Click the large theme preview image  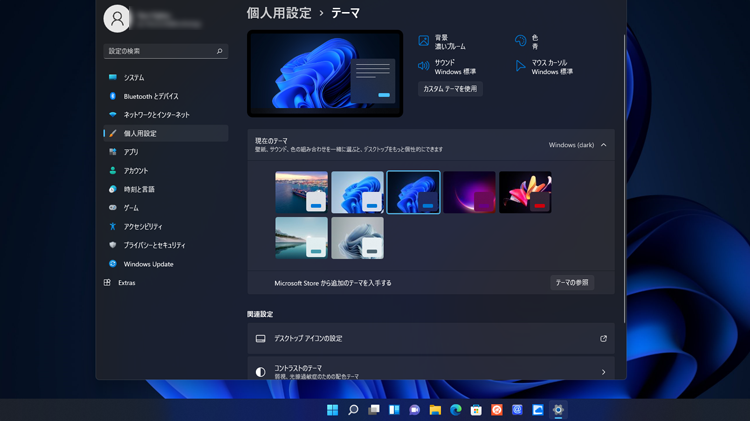pos(325,74)
